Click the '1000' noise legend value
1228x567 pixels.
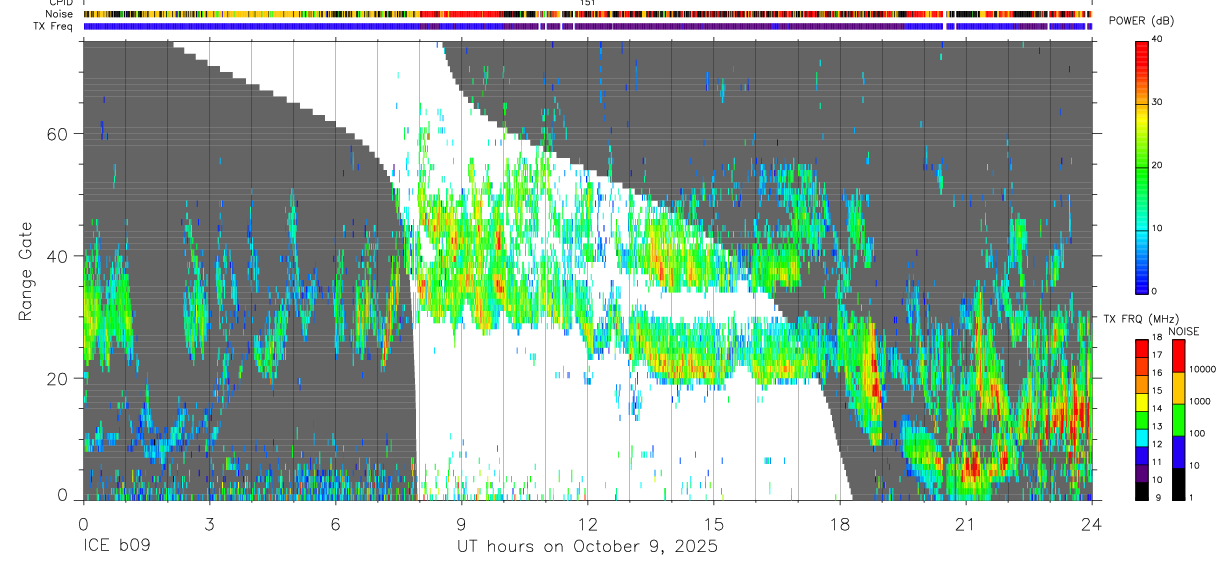coord(1198,402)
